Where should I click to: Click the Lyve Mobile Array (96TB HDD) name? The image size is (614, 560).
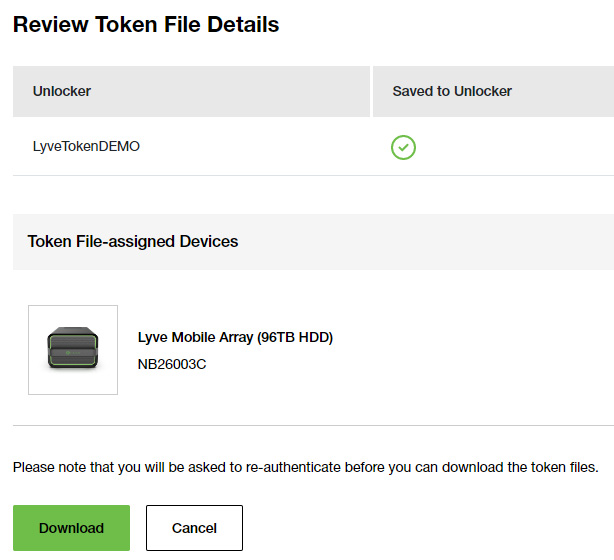235,337
